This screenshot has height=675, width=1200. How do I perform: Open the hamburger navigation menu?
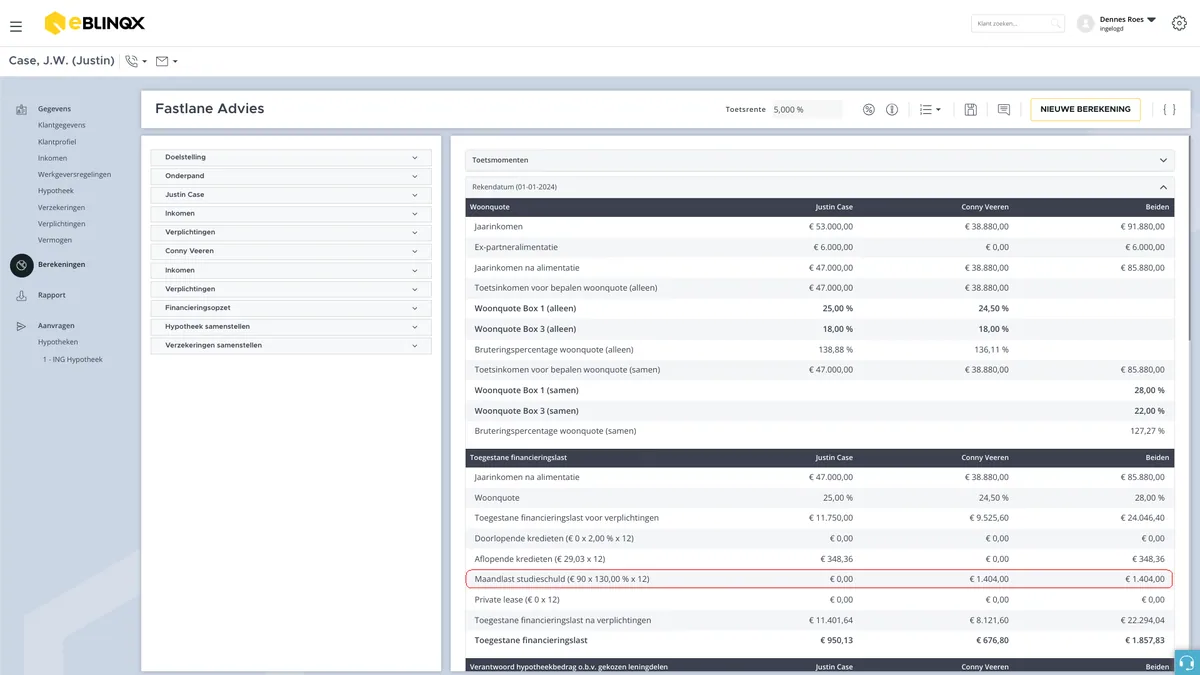click(x=16, y=26)
